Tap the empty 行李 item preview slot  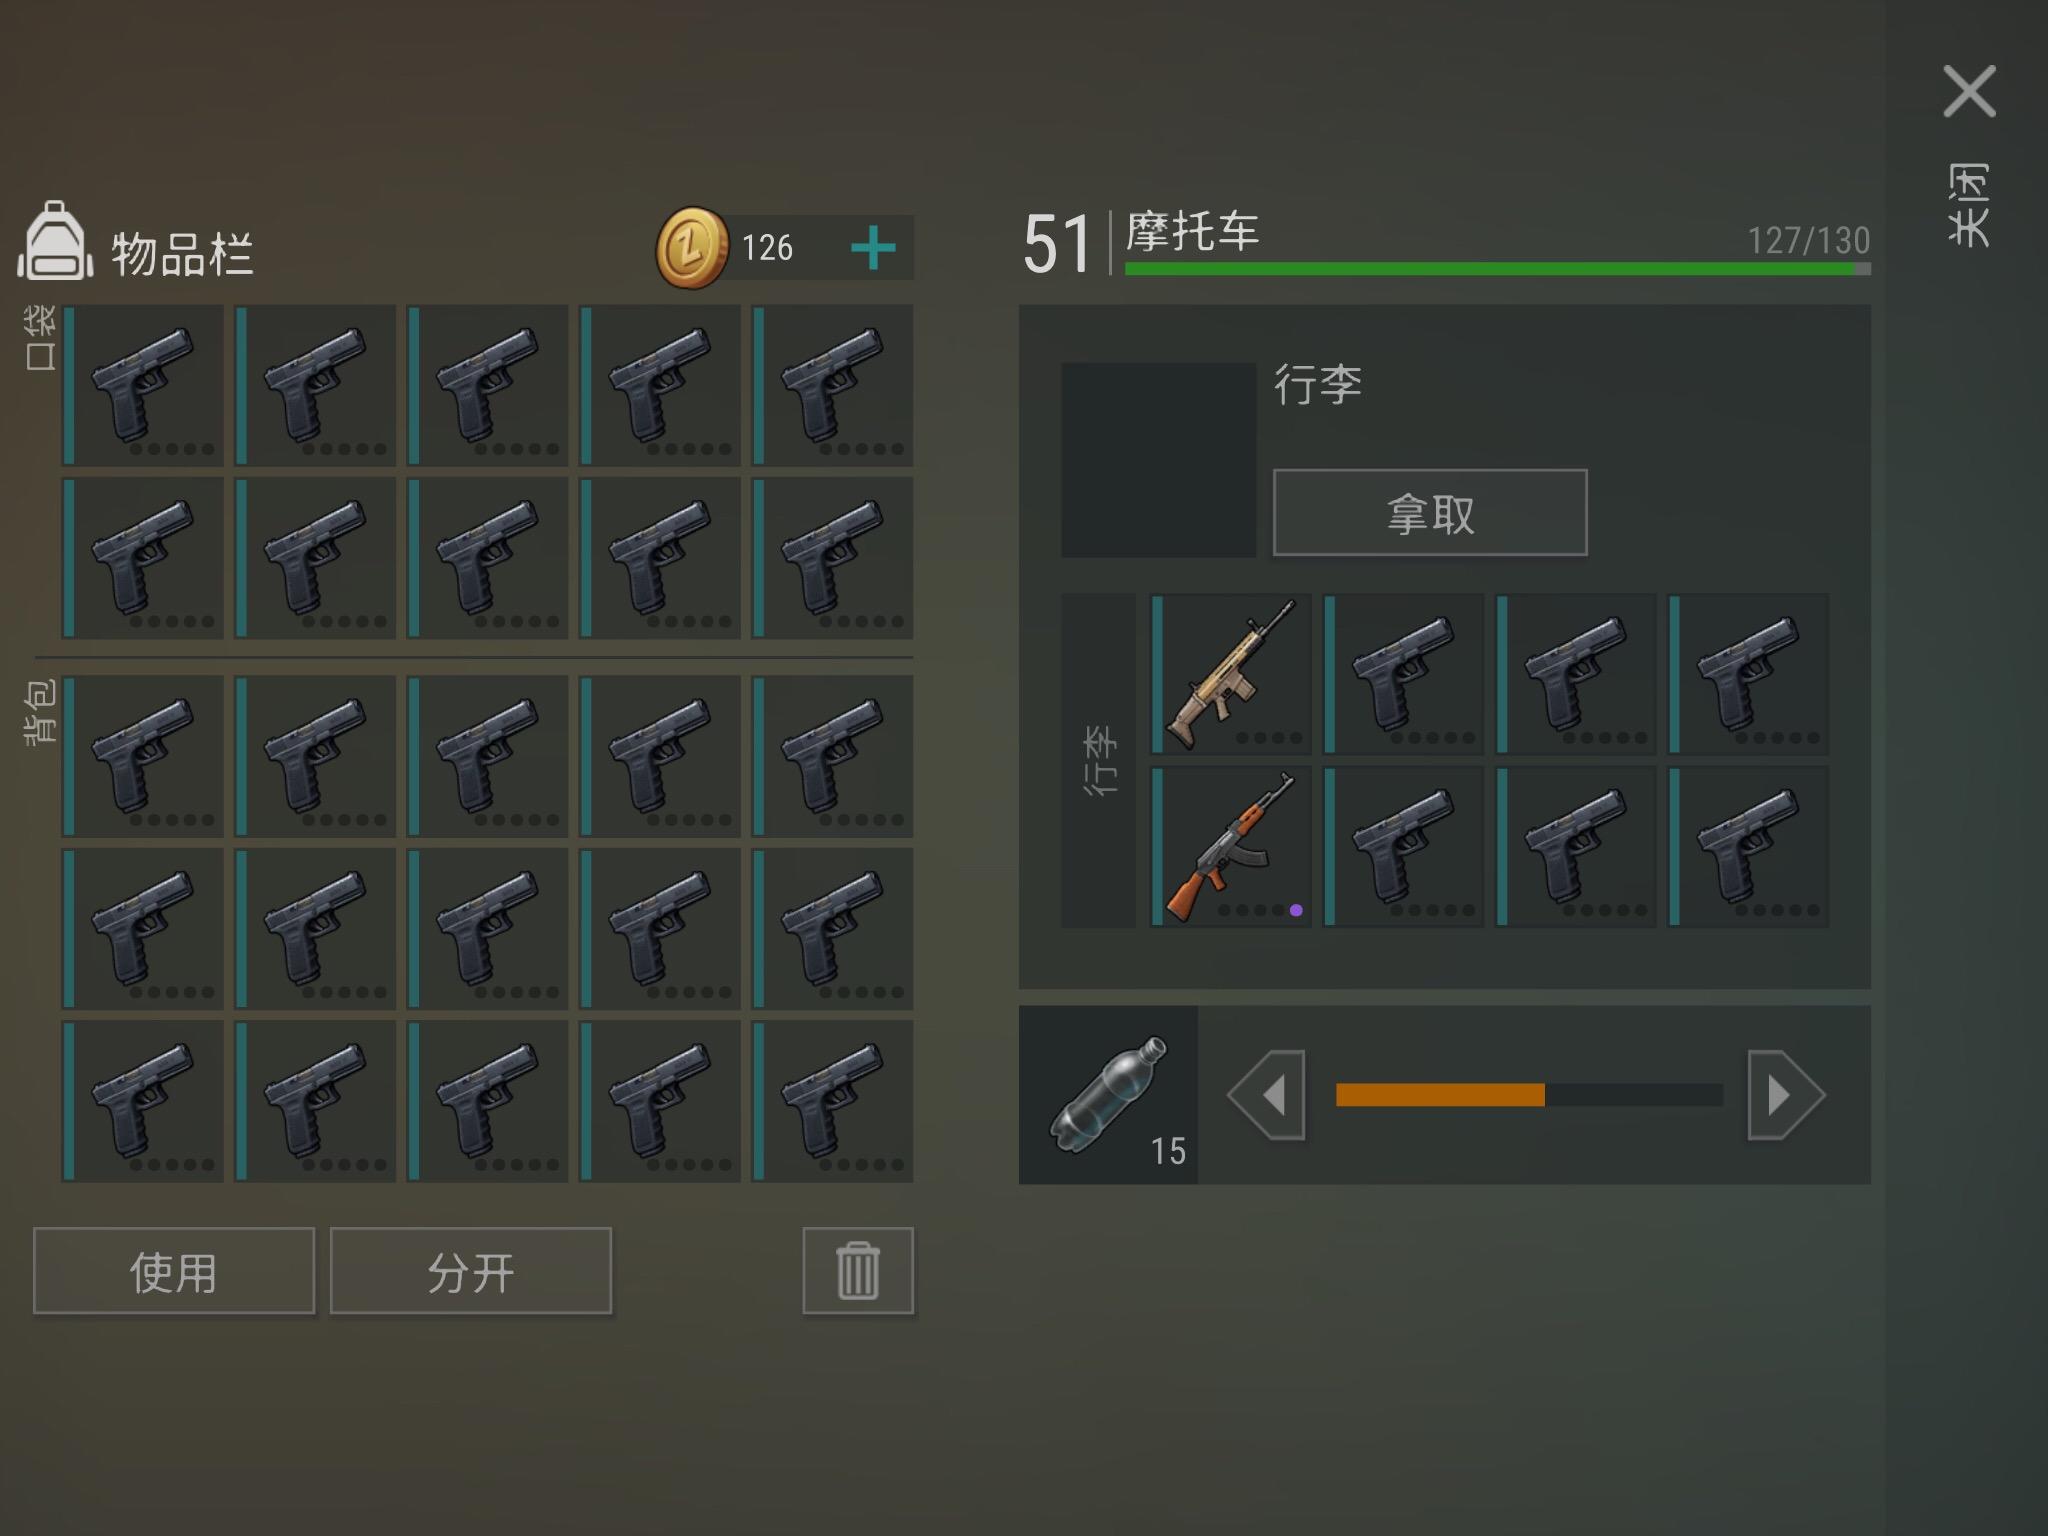coord(1158,459)
